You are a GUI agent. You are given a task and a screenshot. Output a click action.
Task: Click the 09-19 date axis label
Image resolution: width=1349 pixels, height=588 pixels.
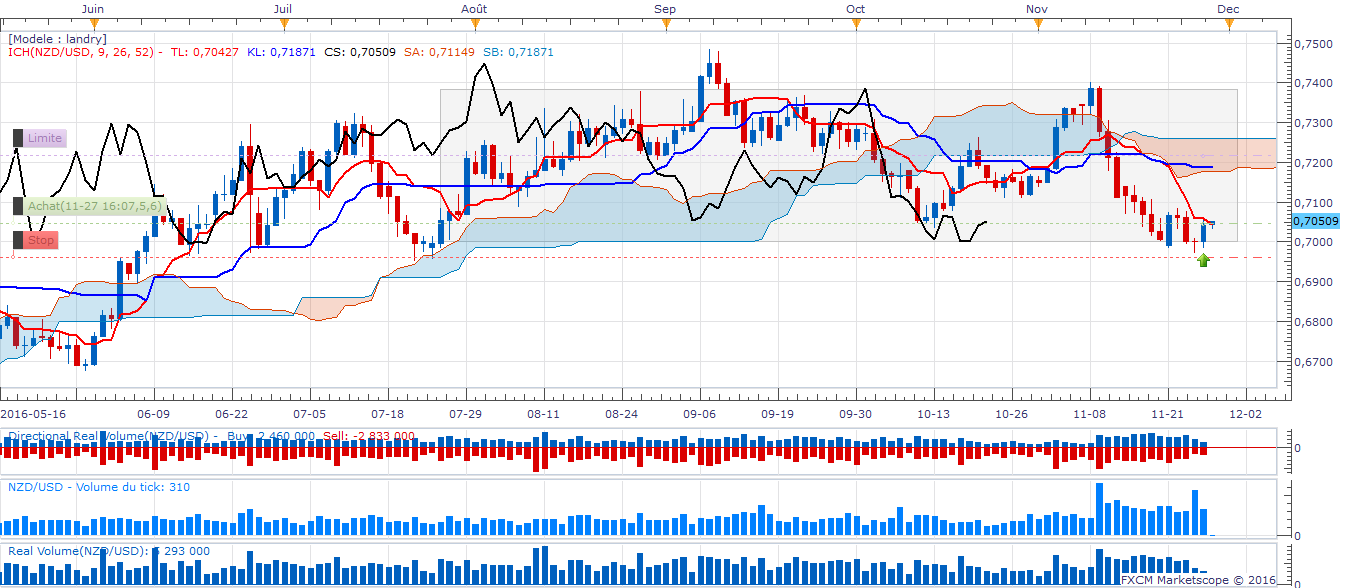(777, 414)
